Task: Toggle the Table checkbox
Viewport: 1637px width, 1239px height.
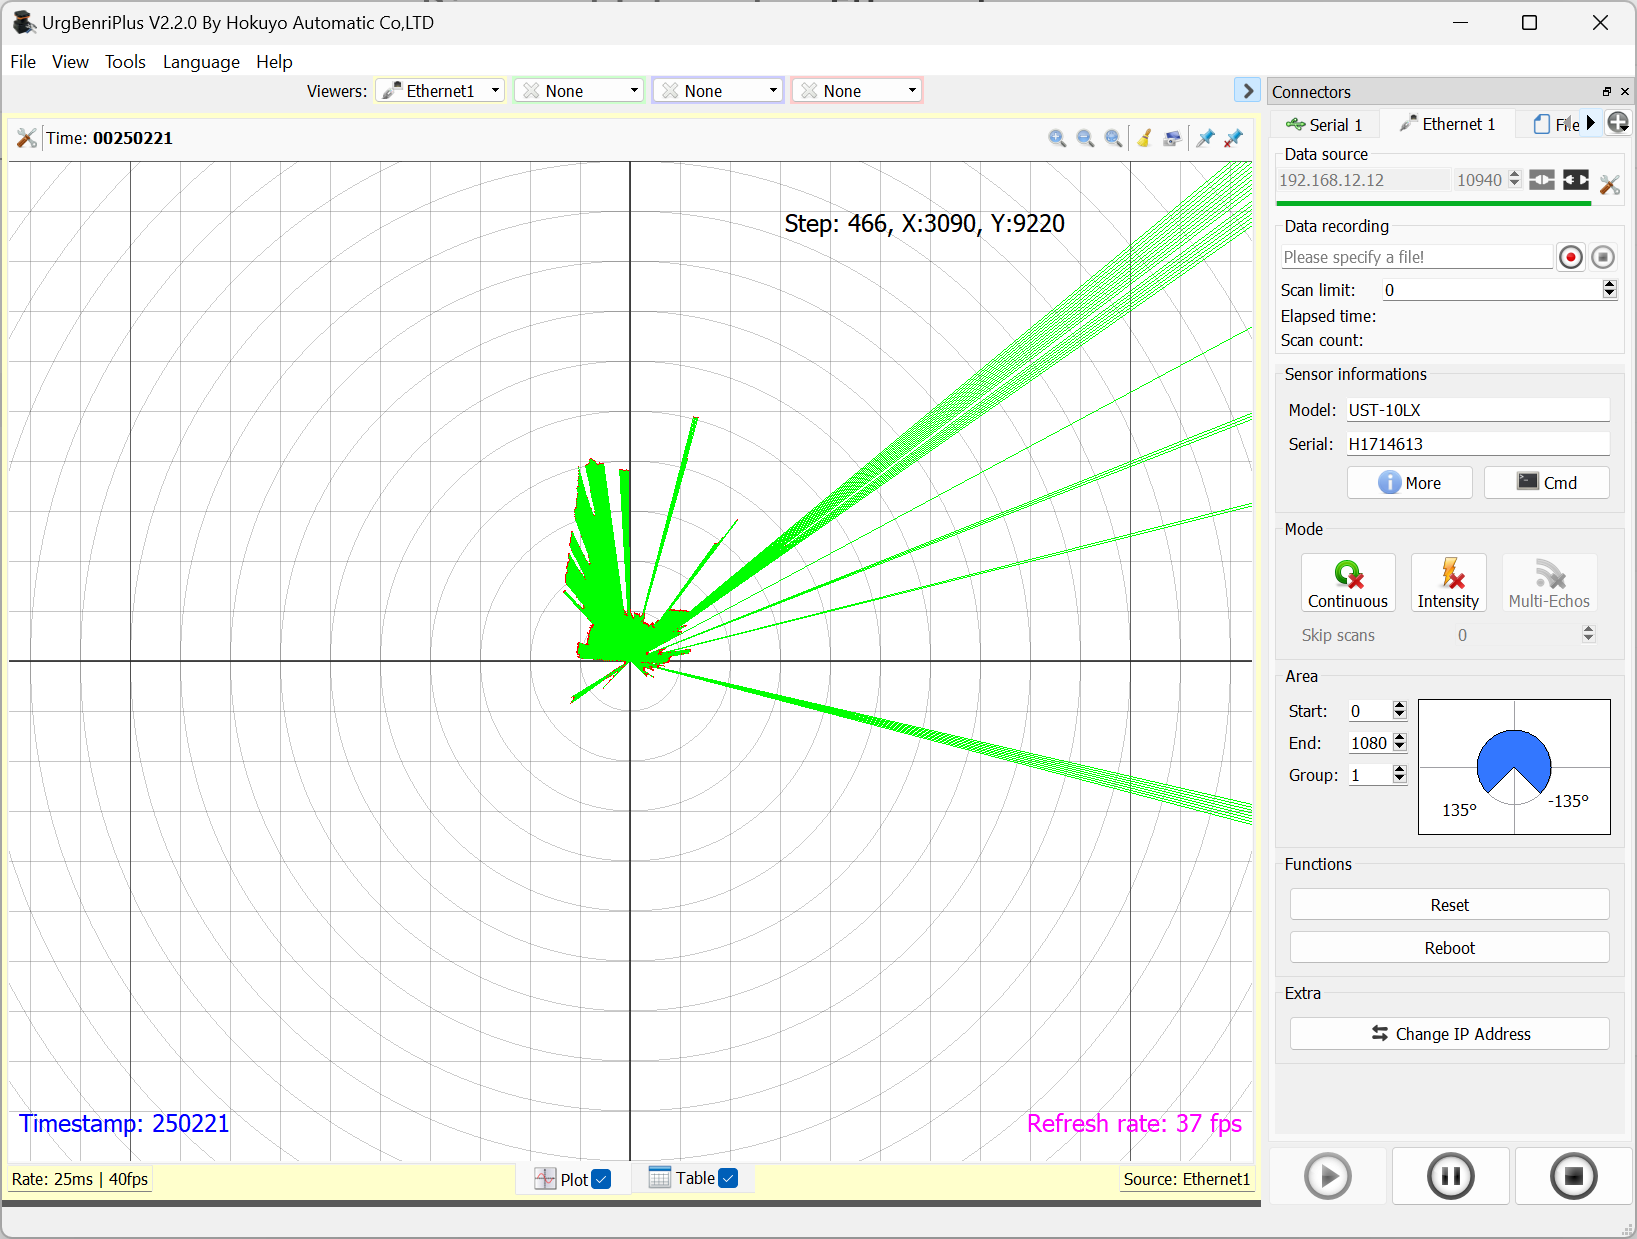Action: tap(729, 1178)
